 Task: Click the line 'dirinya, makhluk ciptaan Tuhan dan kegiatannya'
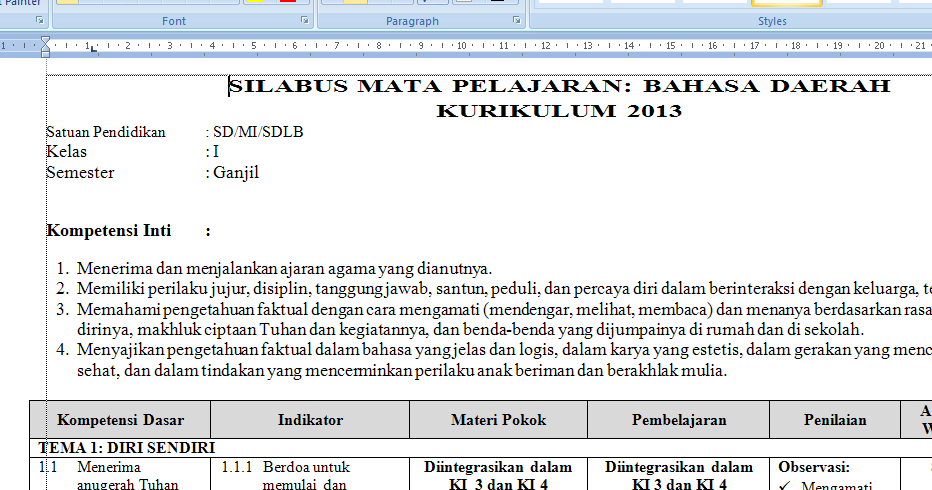[x=470, y=329]
